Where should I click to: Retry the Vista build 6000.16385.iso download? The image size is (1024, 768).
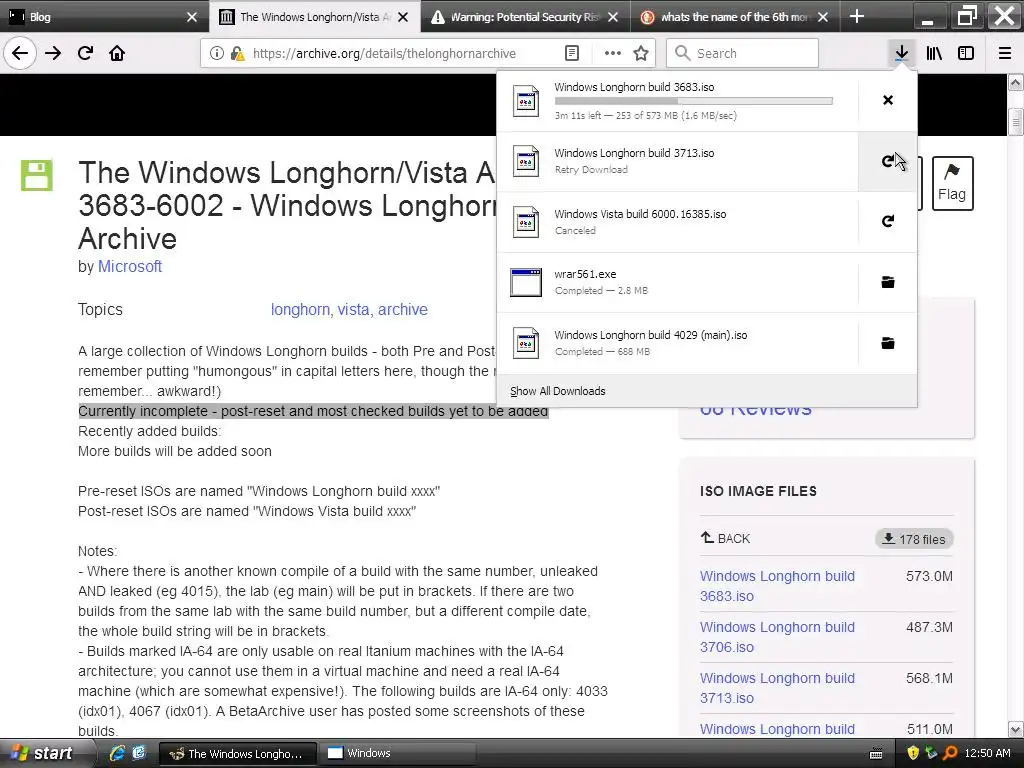[888, 221]
